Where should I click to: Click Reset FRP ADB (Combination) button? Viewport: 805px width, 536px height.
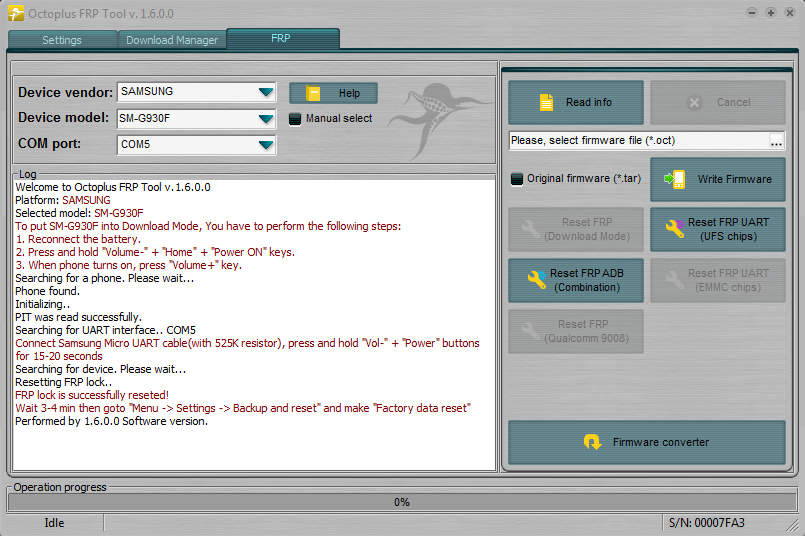tap(576, 280)
